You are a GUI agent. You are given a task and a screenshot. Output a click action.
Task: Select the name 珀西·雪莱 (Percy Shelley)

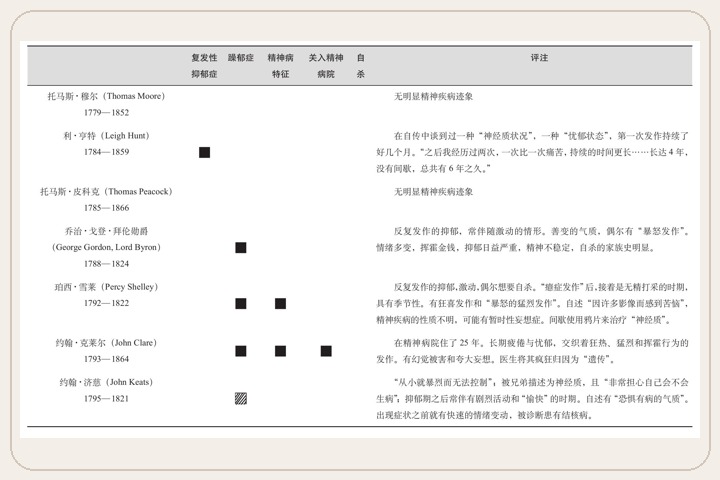106,287
